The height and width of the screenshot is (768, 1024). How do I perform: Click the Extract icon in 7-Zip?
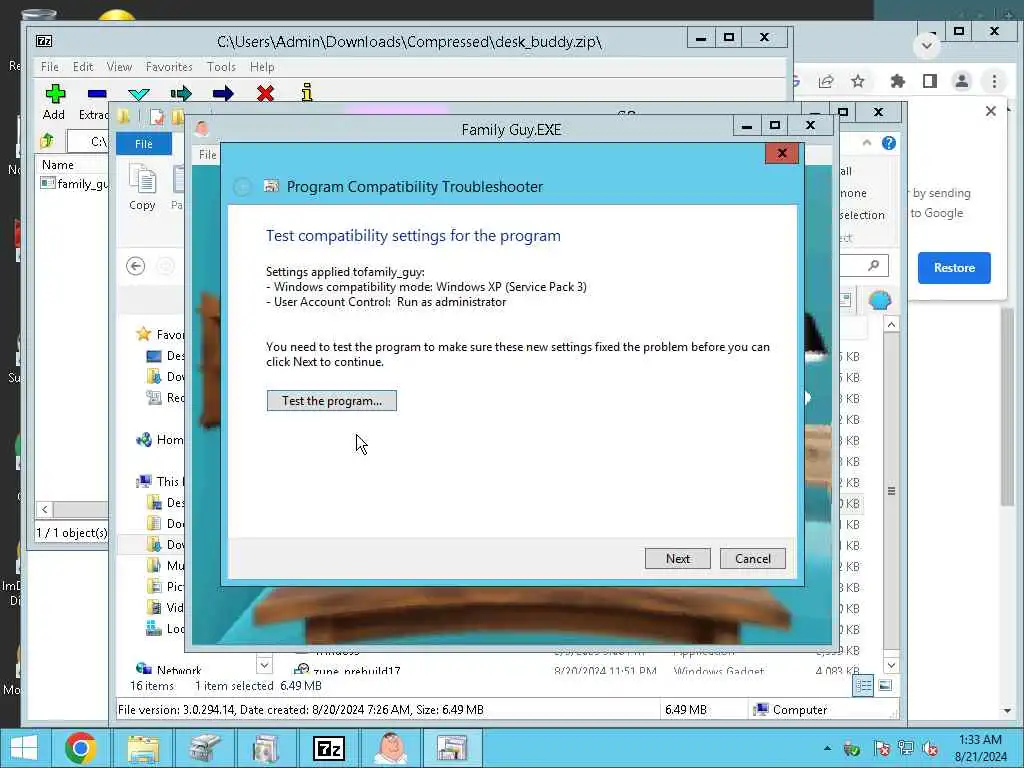96,94
